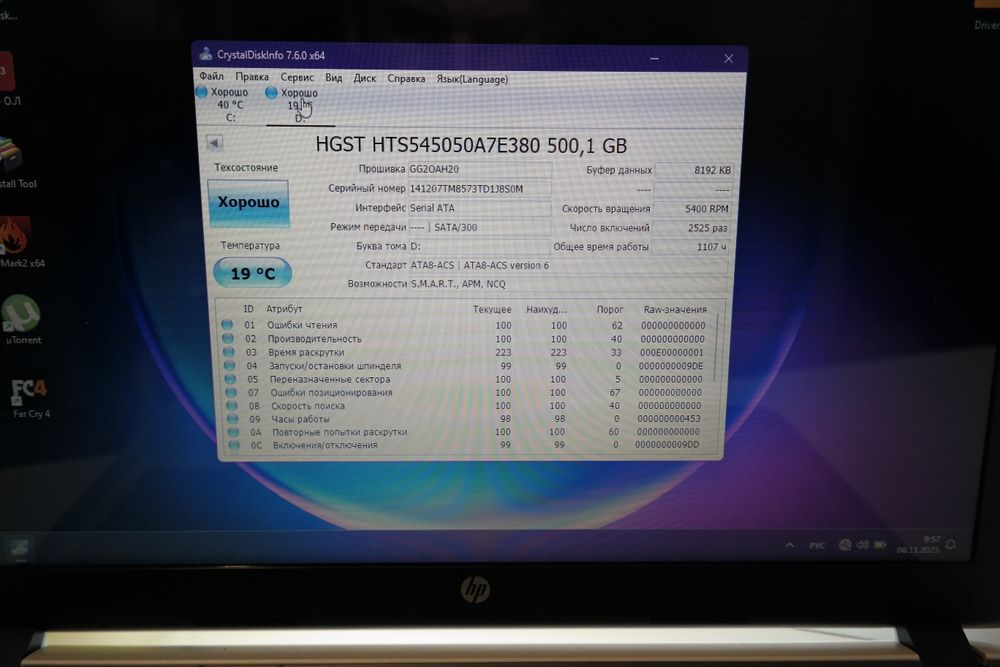The height and width of the screenshot is (667, 1000).
Task: Open the network tray icon
Action: pyautogui.click(x=845, y=545)
